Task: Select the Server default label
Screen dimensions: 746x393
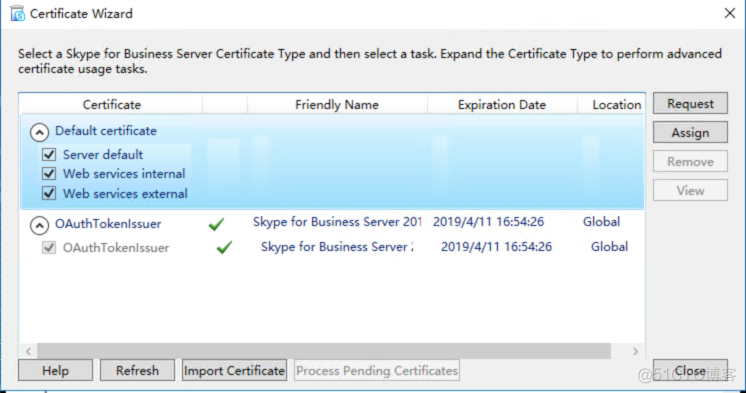Action: coord(103,155)
